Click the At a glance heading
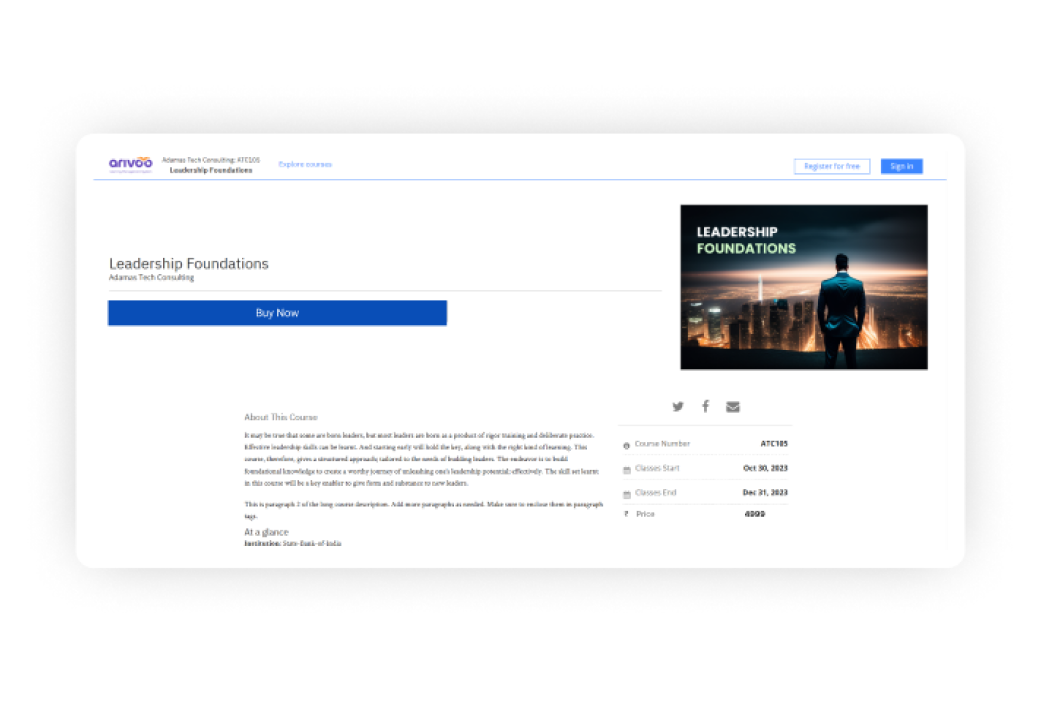1056x703 pixels. tap(266, 532)
